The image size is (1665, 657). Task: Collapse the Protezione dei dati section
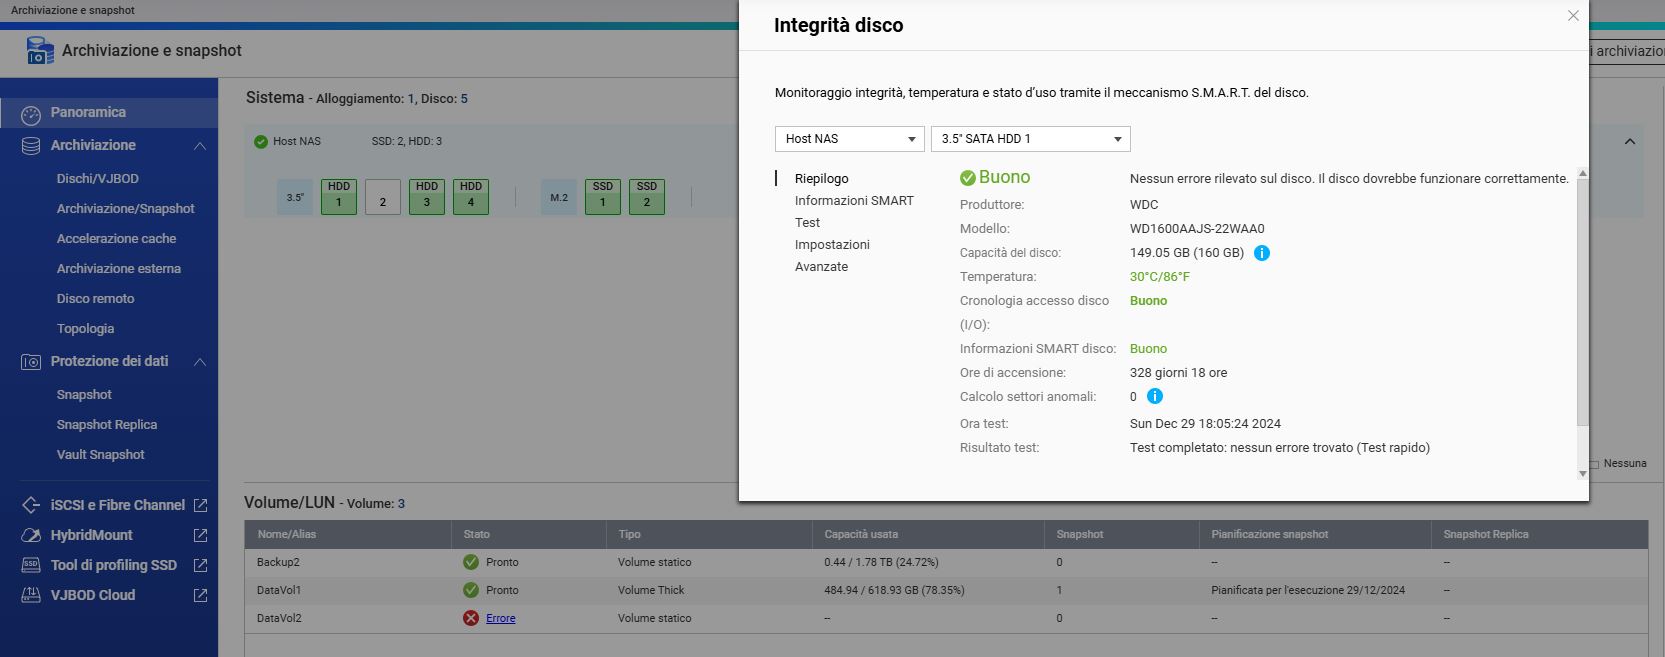tap(200, 362)
